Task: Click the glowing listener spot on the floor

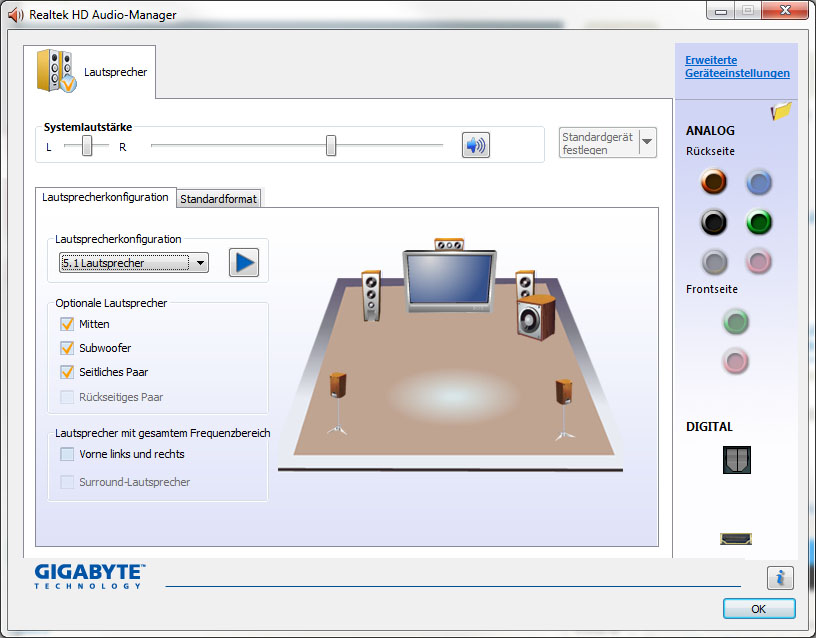Action: [453, 395]
